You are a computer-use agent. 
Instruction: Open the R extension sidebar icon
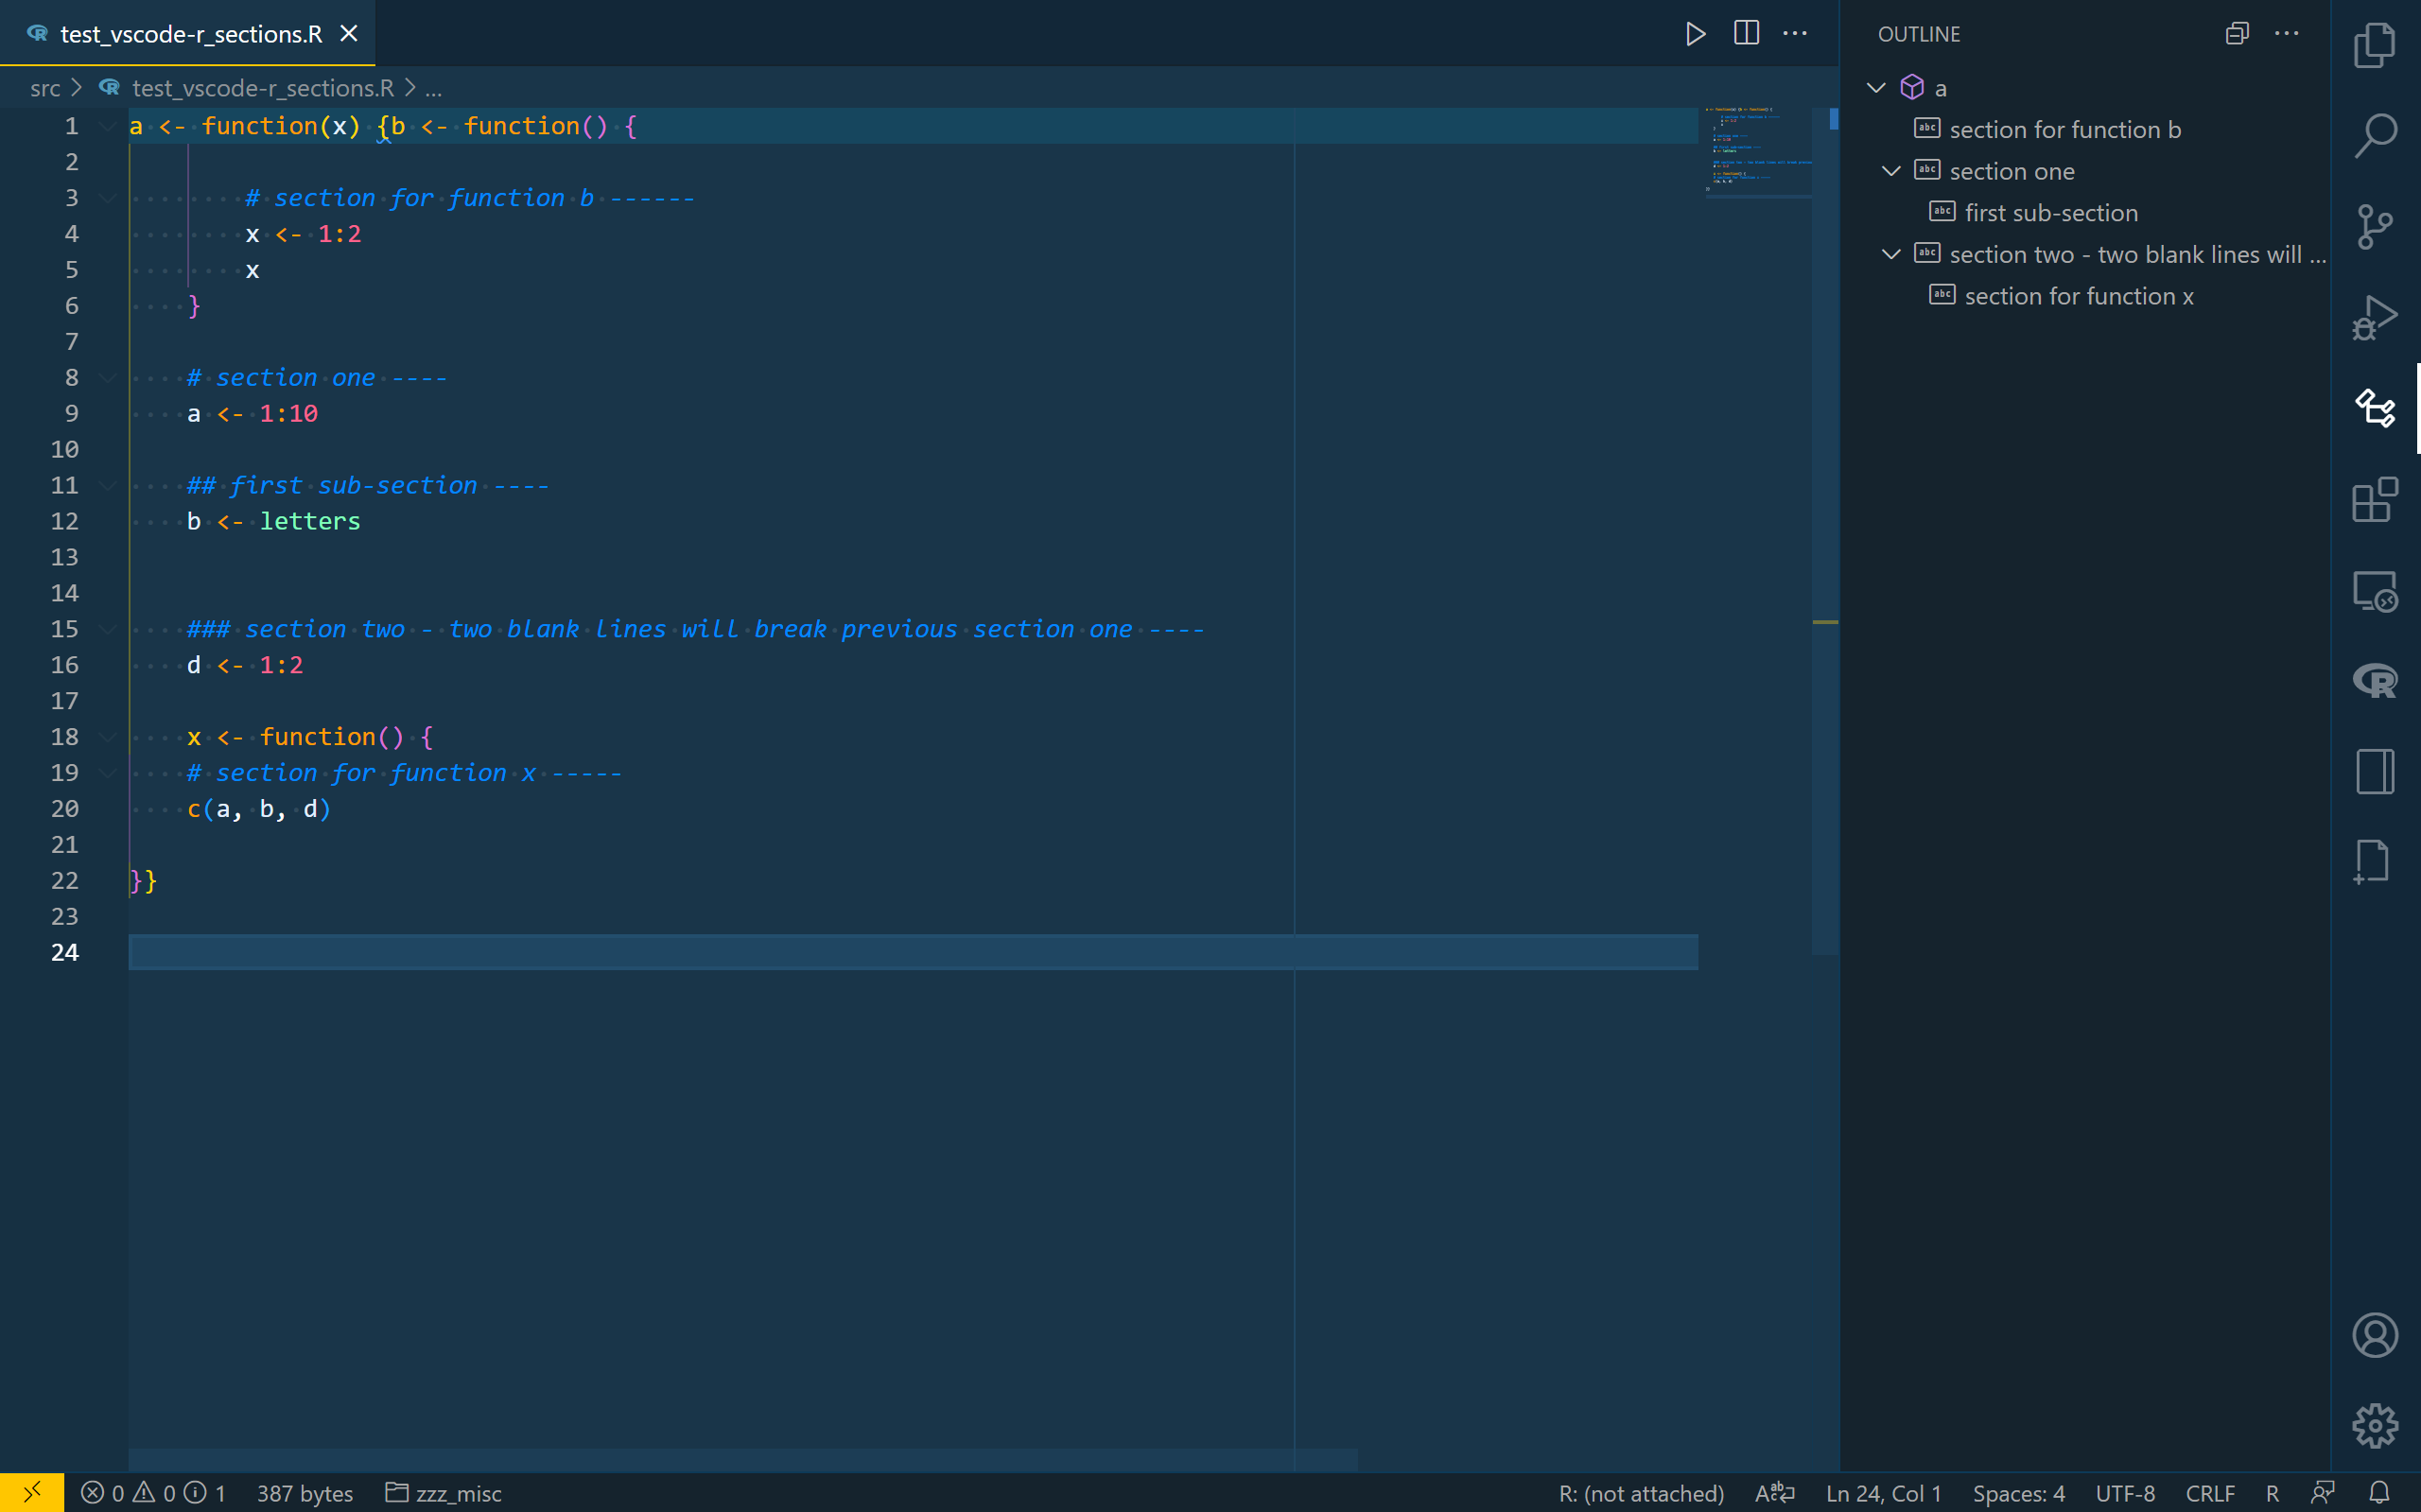click(x=2374, y=681)
